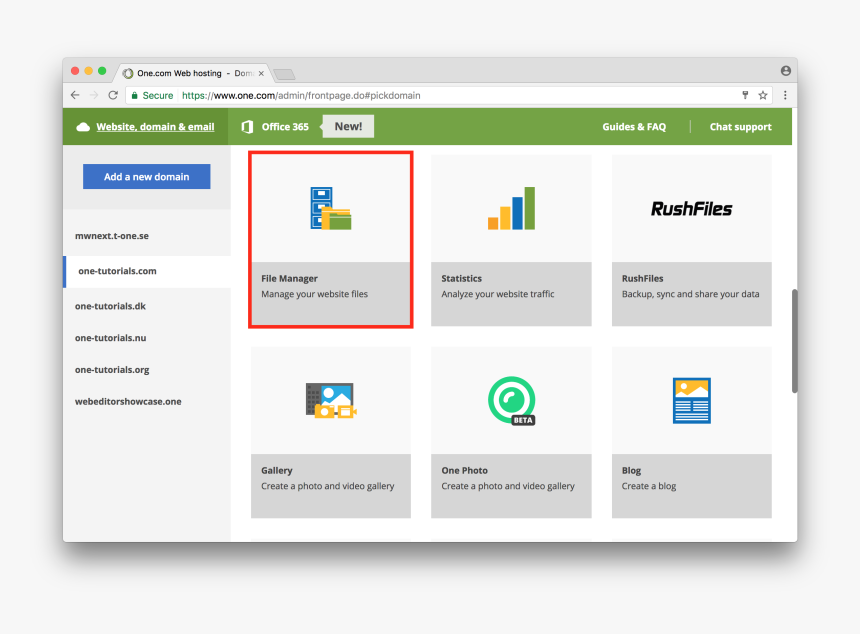Screen dimensions: 860x634
Task: Go back with the browser back arrow
Action: [75, 95]
